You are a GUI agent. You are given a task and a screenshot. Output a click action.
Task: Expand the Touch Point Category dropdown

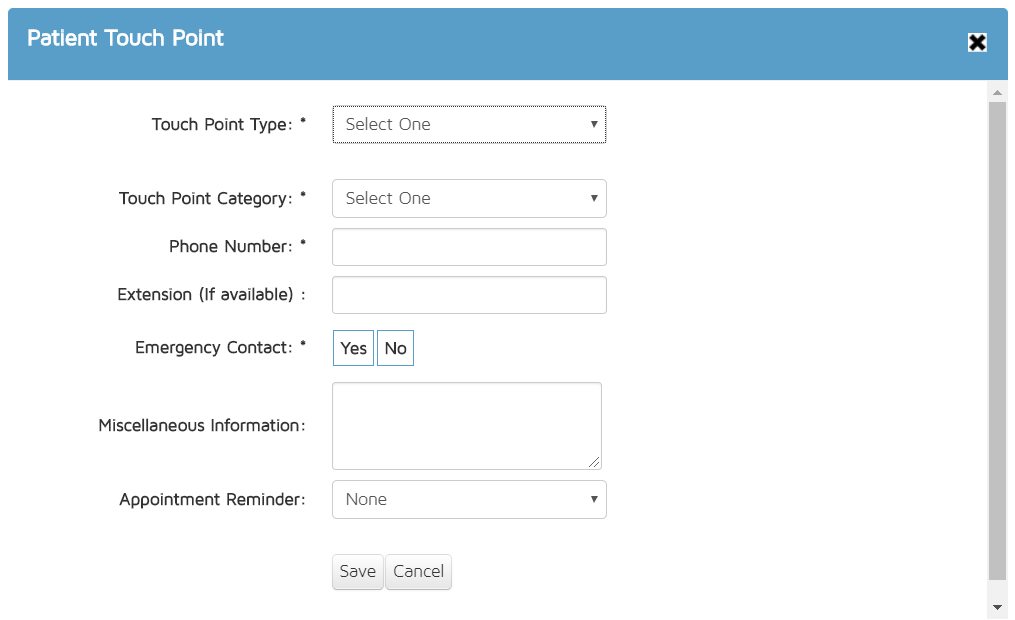pos(469,199)
